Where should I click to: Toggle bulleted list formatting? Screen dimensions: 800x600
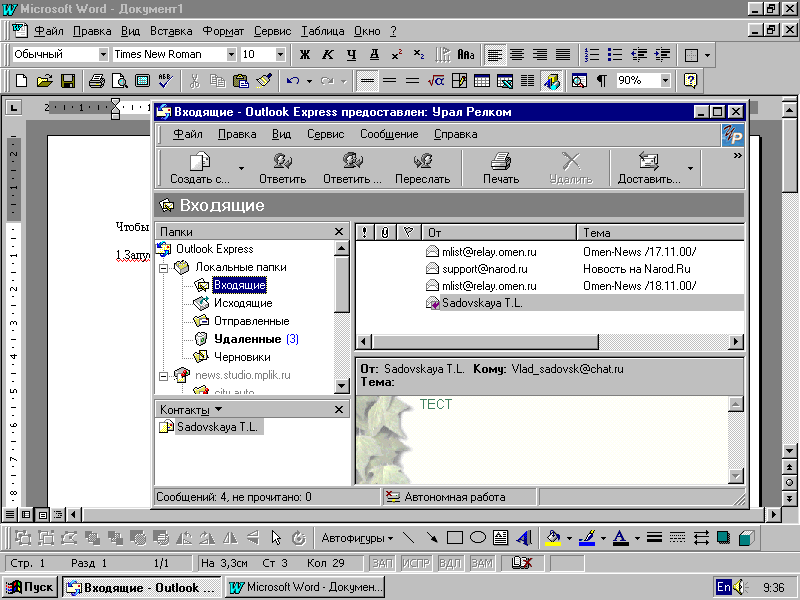pyautogui.click(x=615, y=54)
